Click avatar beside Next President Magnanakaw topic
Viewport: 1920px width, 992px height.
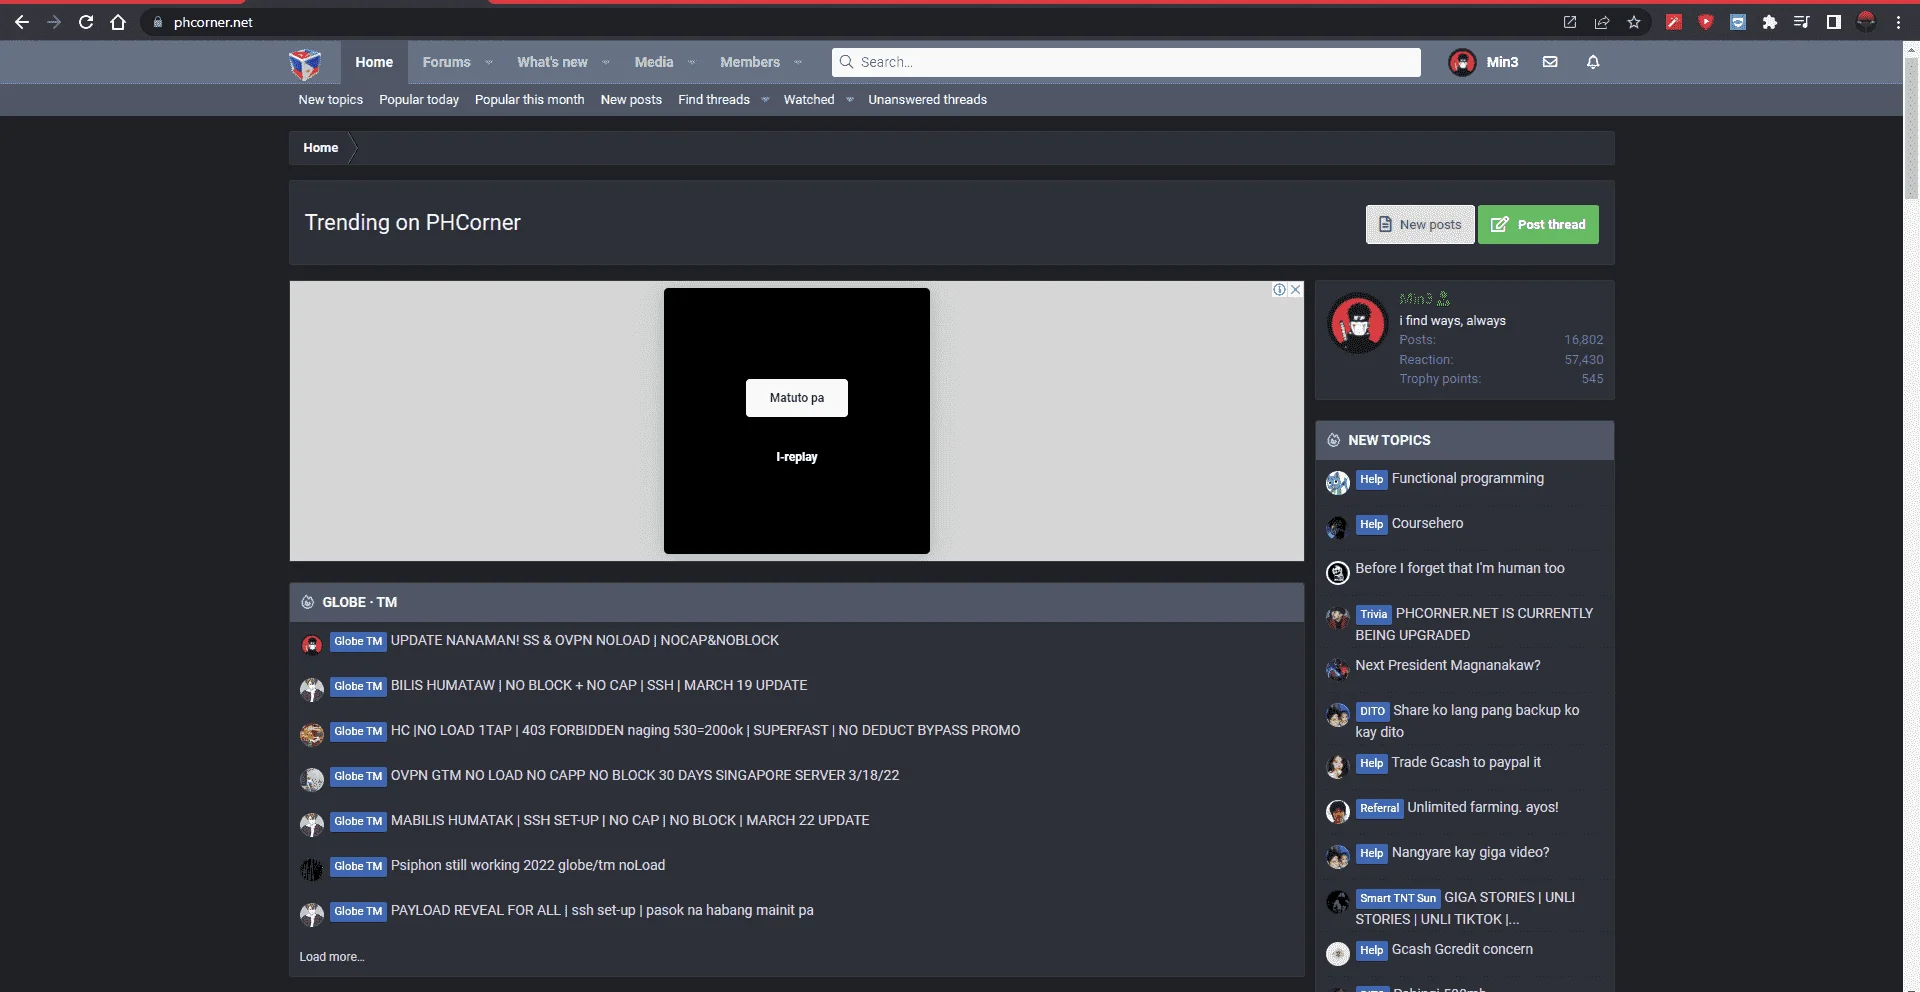coord(1338,670)
